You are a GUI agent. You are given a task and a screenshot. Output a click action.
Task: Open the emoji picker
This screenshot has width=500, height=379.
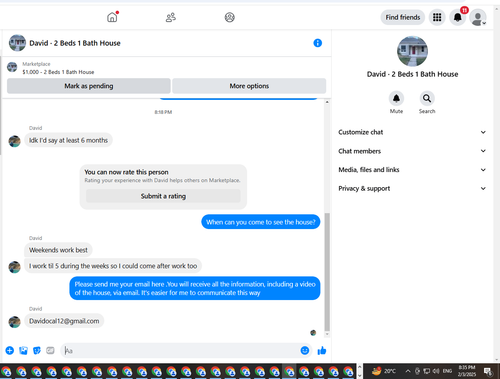(x=305, y=350)
